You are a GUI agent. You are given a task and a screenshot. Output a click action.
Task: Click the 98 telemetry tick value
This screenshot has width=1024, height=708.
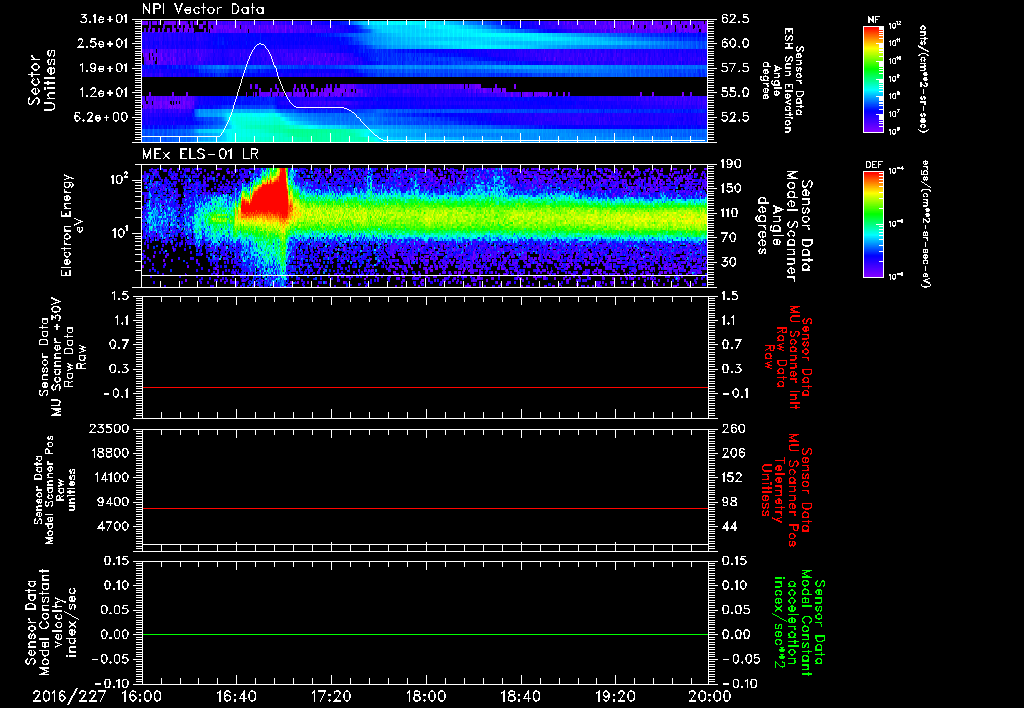click(x=729, y=502)
